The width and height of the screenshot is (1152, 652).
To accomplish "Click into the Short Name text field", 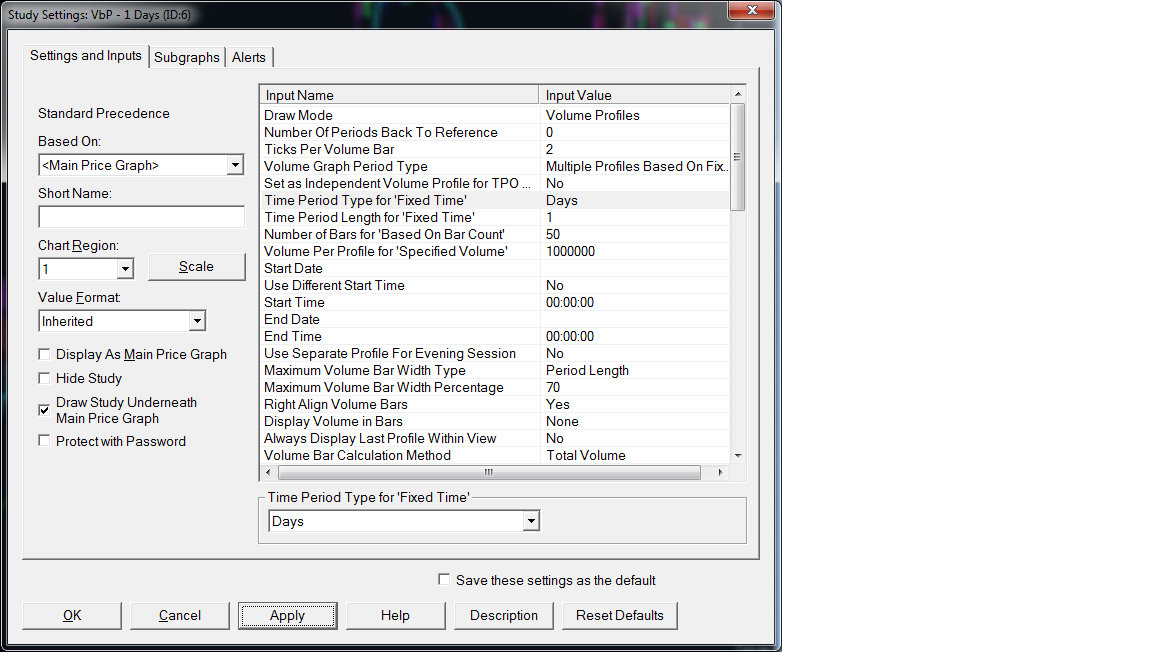I will tap(141, 217).
